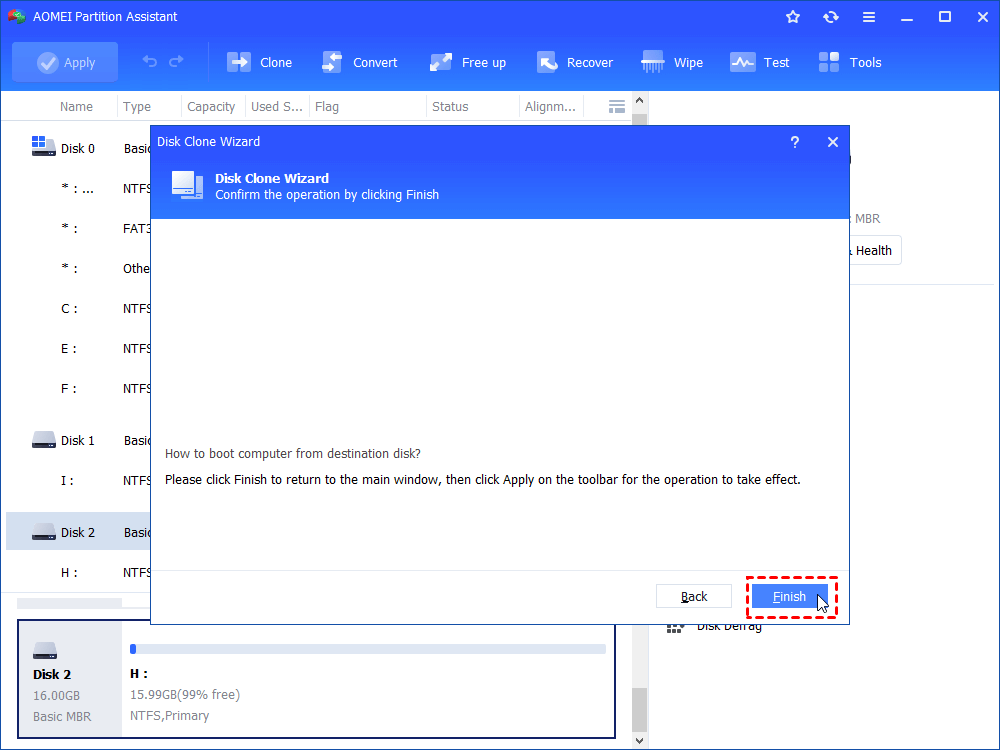Screen dimensions: 1000x750
Task: Click the Disk 0 Windows disk icon
Action: coord(43,146)
